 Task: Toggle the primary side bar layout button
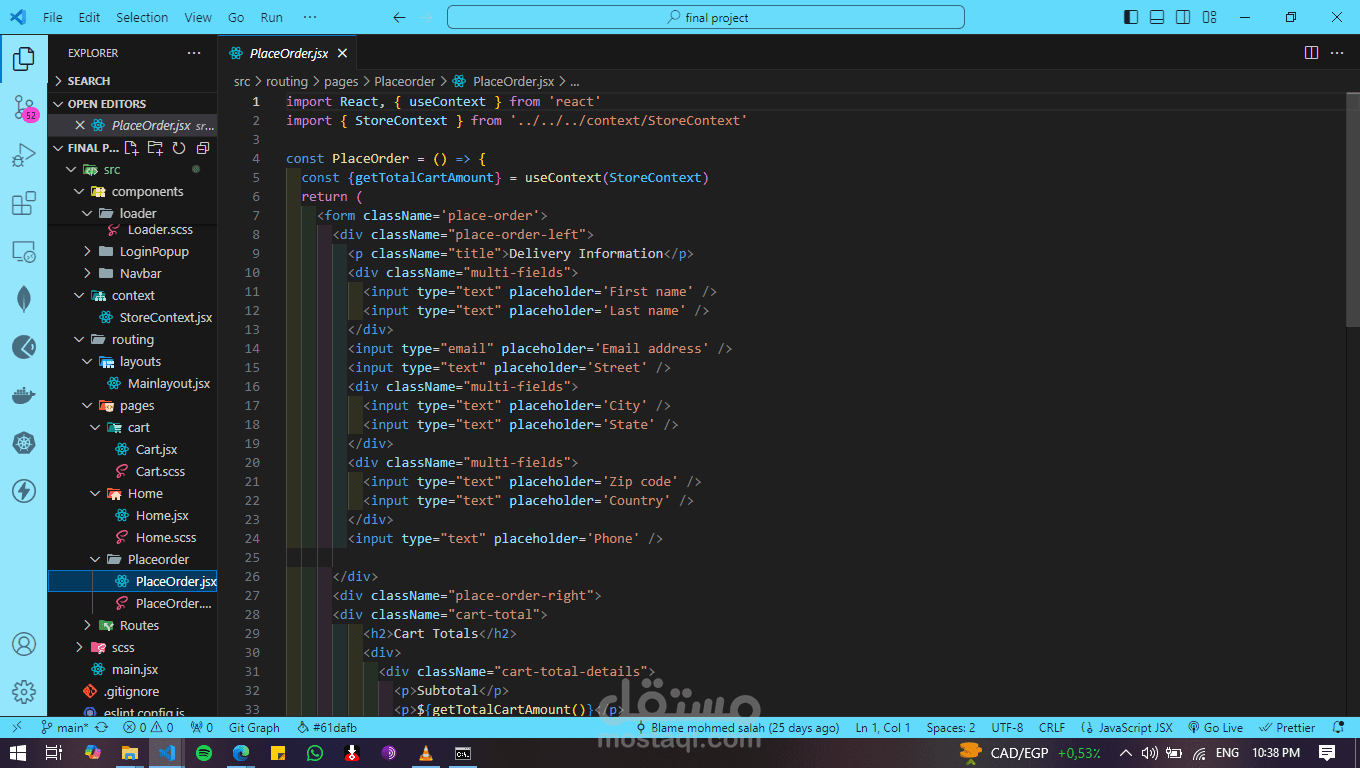[x=1131, y=17]
